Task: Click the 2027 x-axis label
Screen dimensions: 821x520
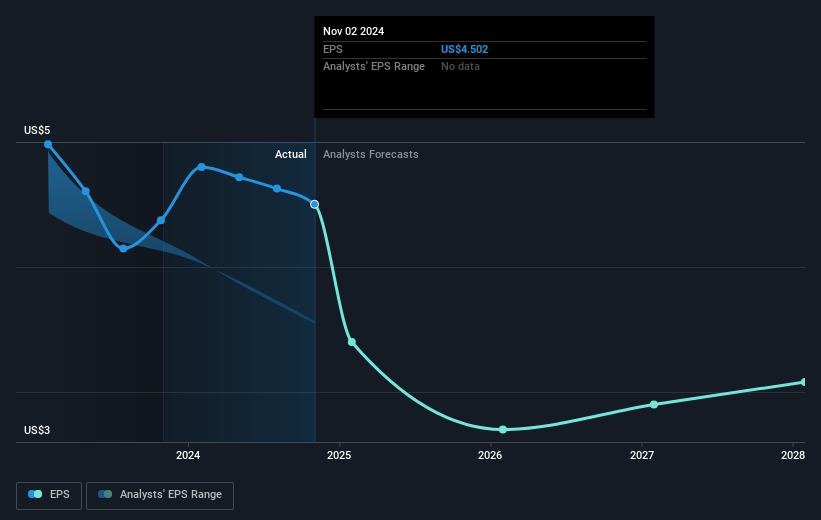Action: point(642,455)
